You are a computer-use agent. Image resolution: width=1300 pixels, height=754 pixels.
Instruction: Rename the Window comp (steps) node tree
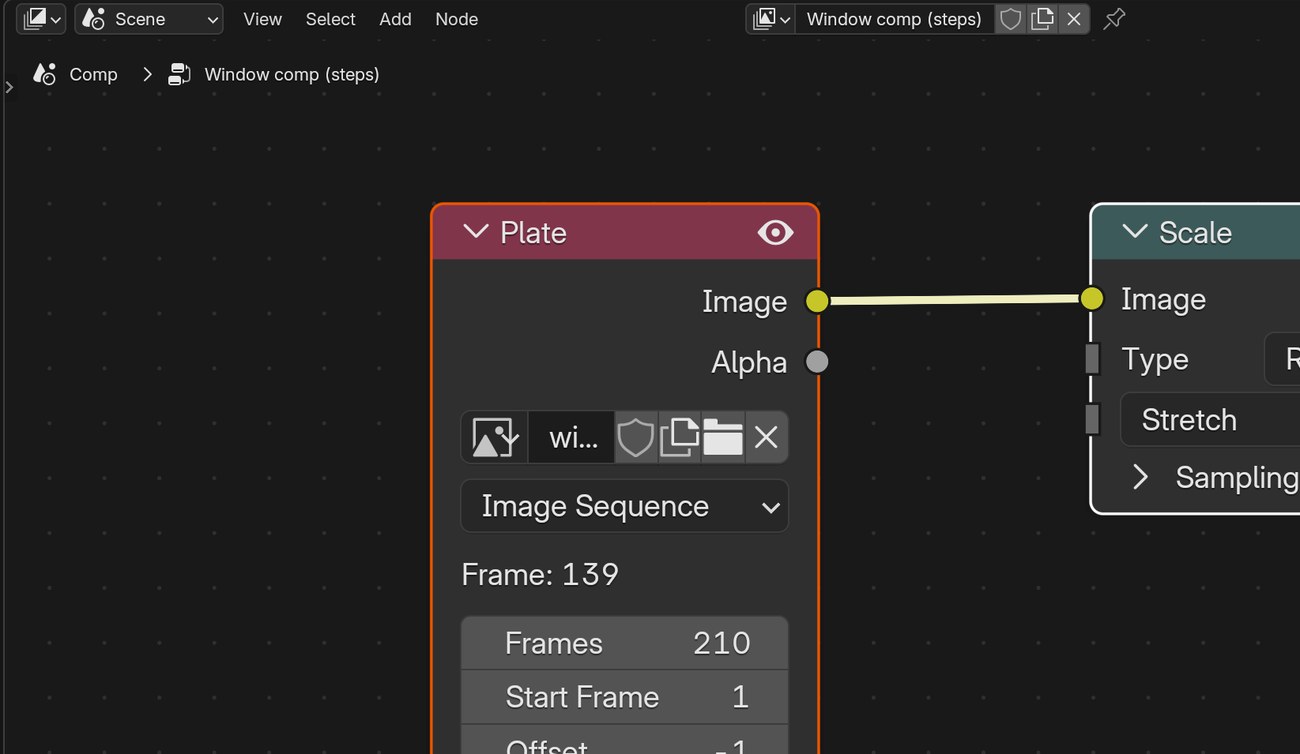click(894, 19)
